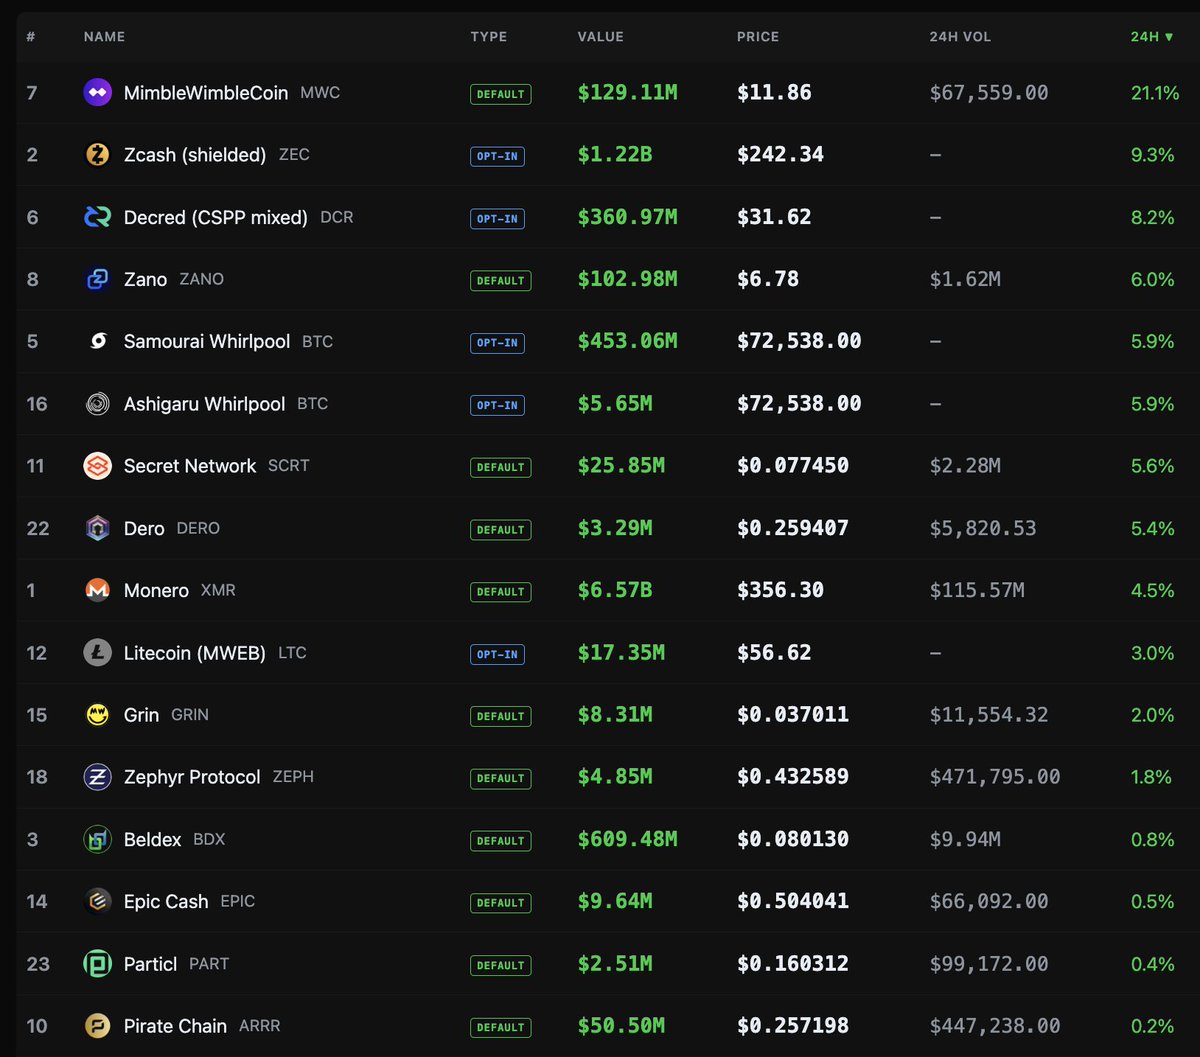Click the OPT-IN badge in Zcash row
The image size is (1200, 1057).
(497, 156)
